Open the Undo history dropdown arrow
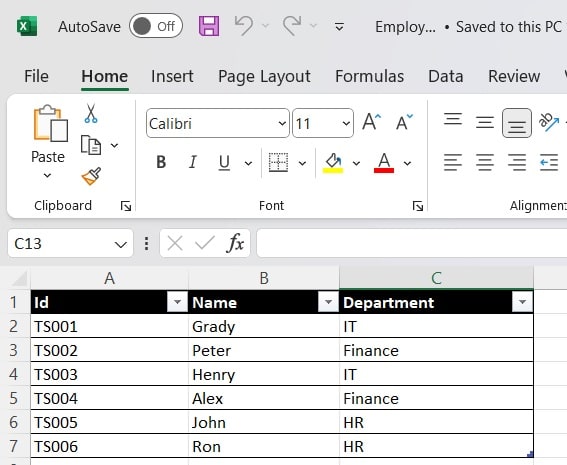This screenshot has width=567, height=465. point(265,26)
